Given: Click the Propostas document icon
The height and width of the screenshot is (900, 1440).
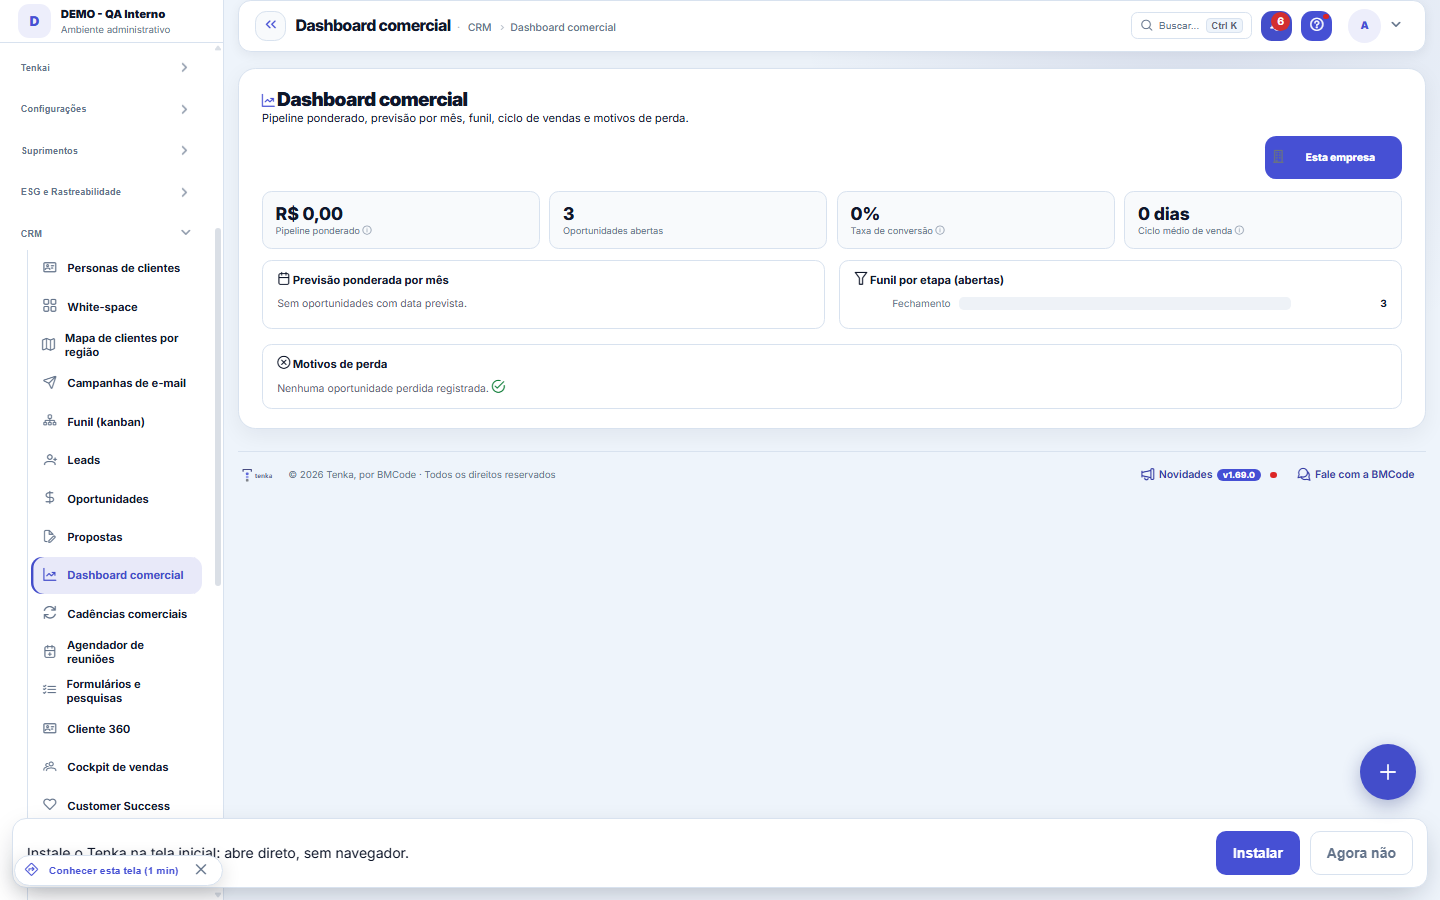Looking at the screenshot, I should (50, 537).
